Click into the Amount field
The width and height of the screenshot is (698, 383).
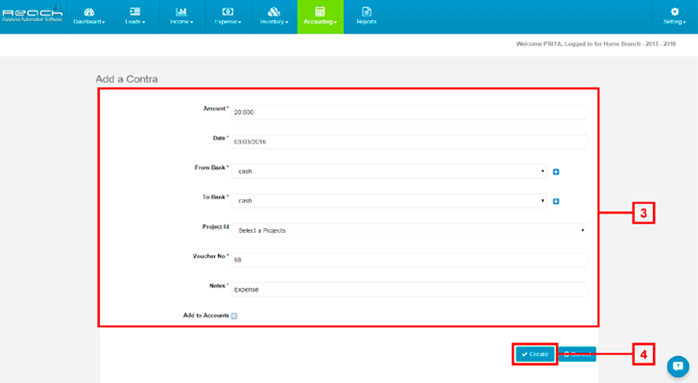point(409,112)
